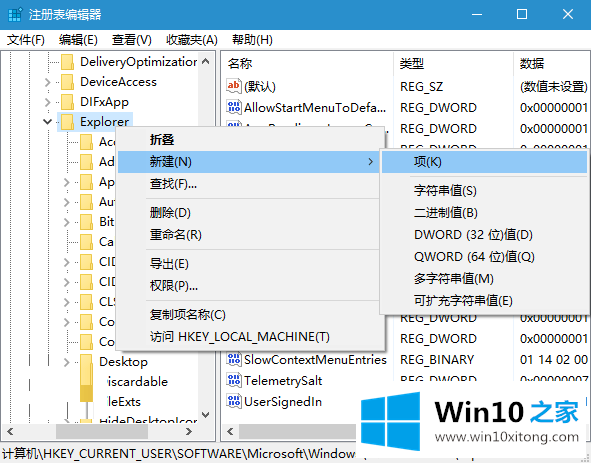The width and height of the screenshot is (591, 463).
Task: Click the REG_BINARY type cell
Action: click(437, 360)
